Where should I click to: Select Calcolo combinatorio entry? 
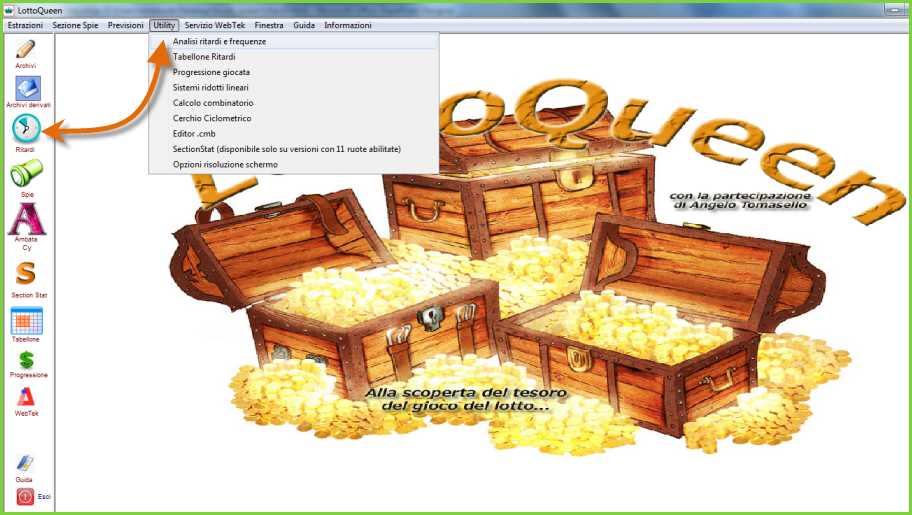294,103
